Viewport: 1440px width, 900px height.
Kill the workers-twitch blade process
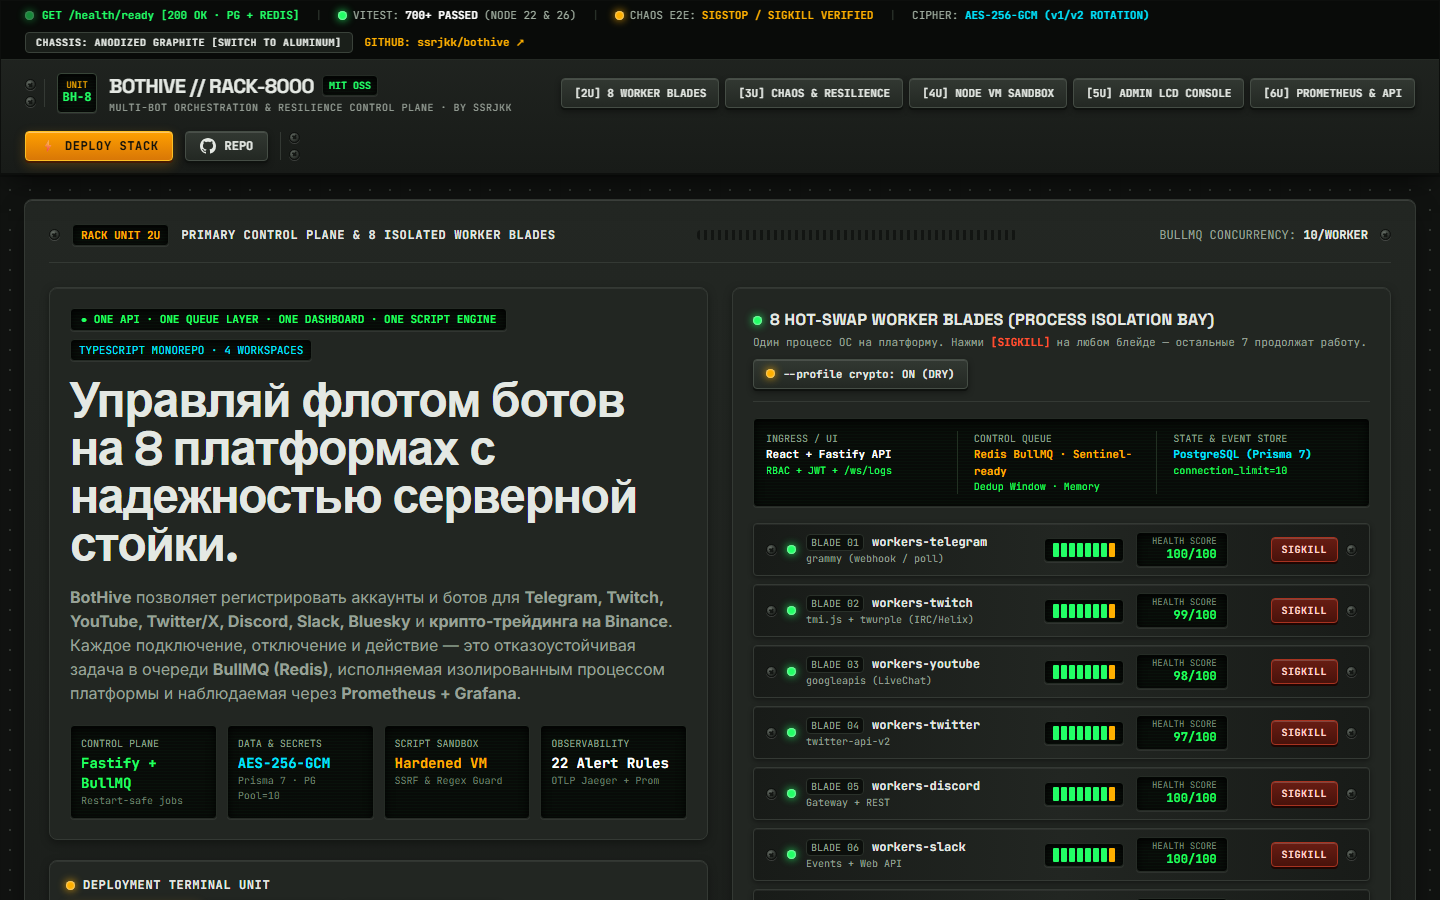[1304, 611]
